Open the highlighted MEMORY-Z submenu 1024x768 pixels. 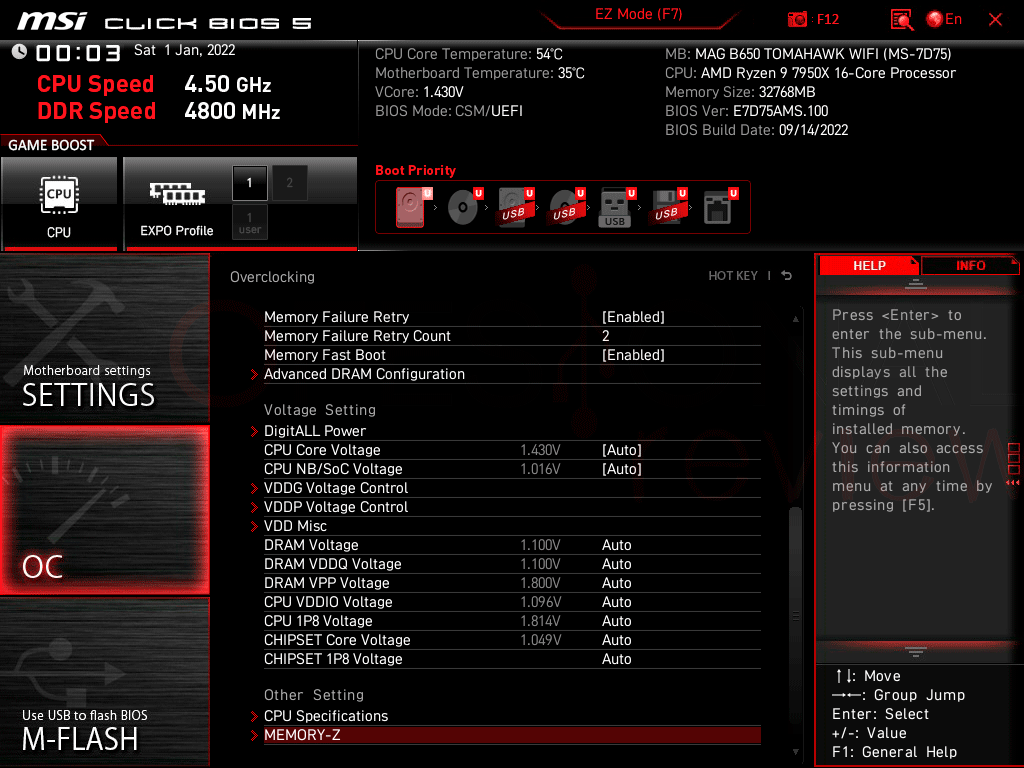pyautogui.click(x=512, y=735)
